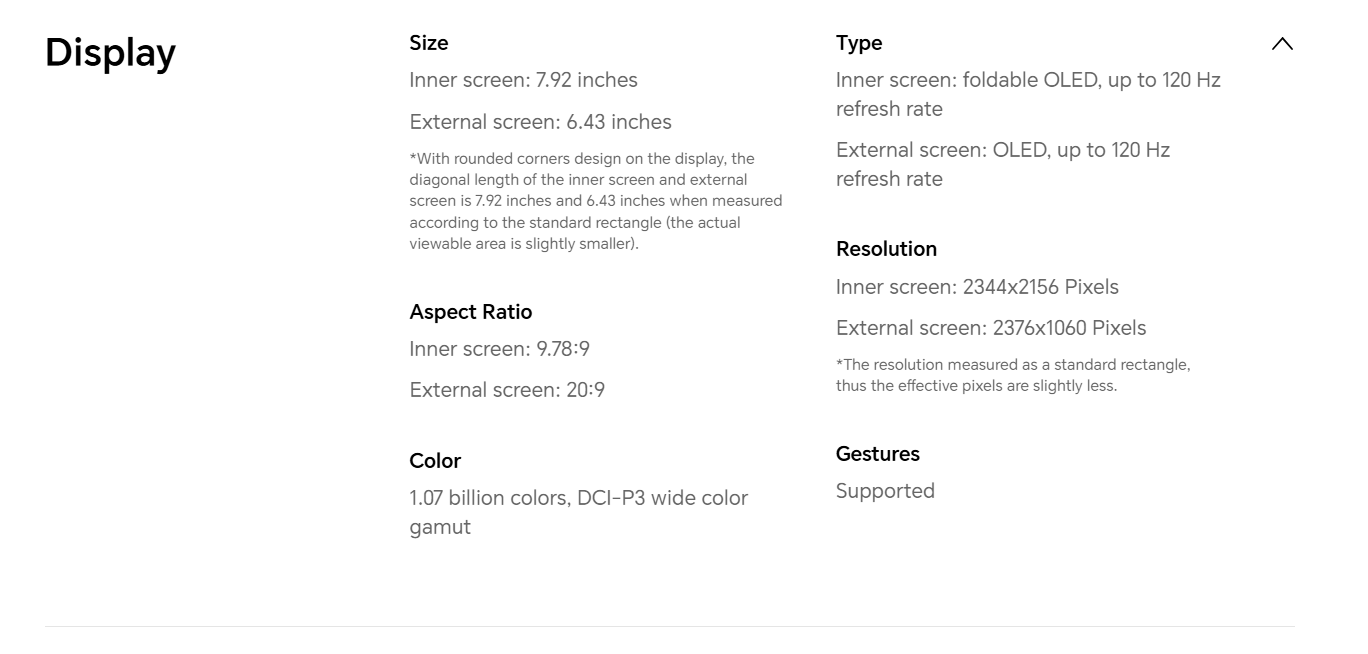Click the 20:9 external screen ratio

[507, 390]
